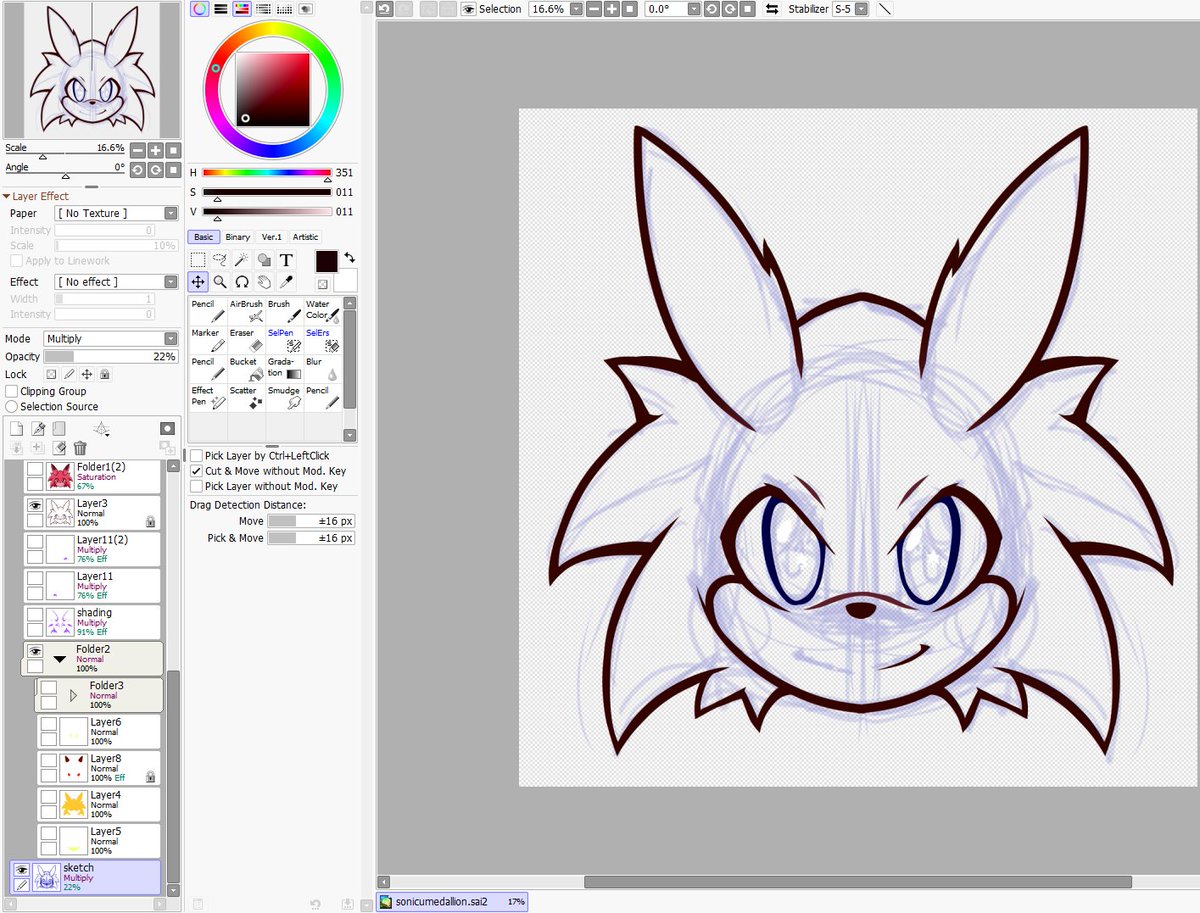The width and height of the screenshot is (1200, 913).
Task: Select the rectangular Selection tool
Action: [x=198, y=260]
